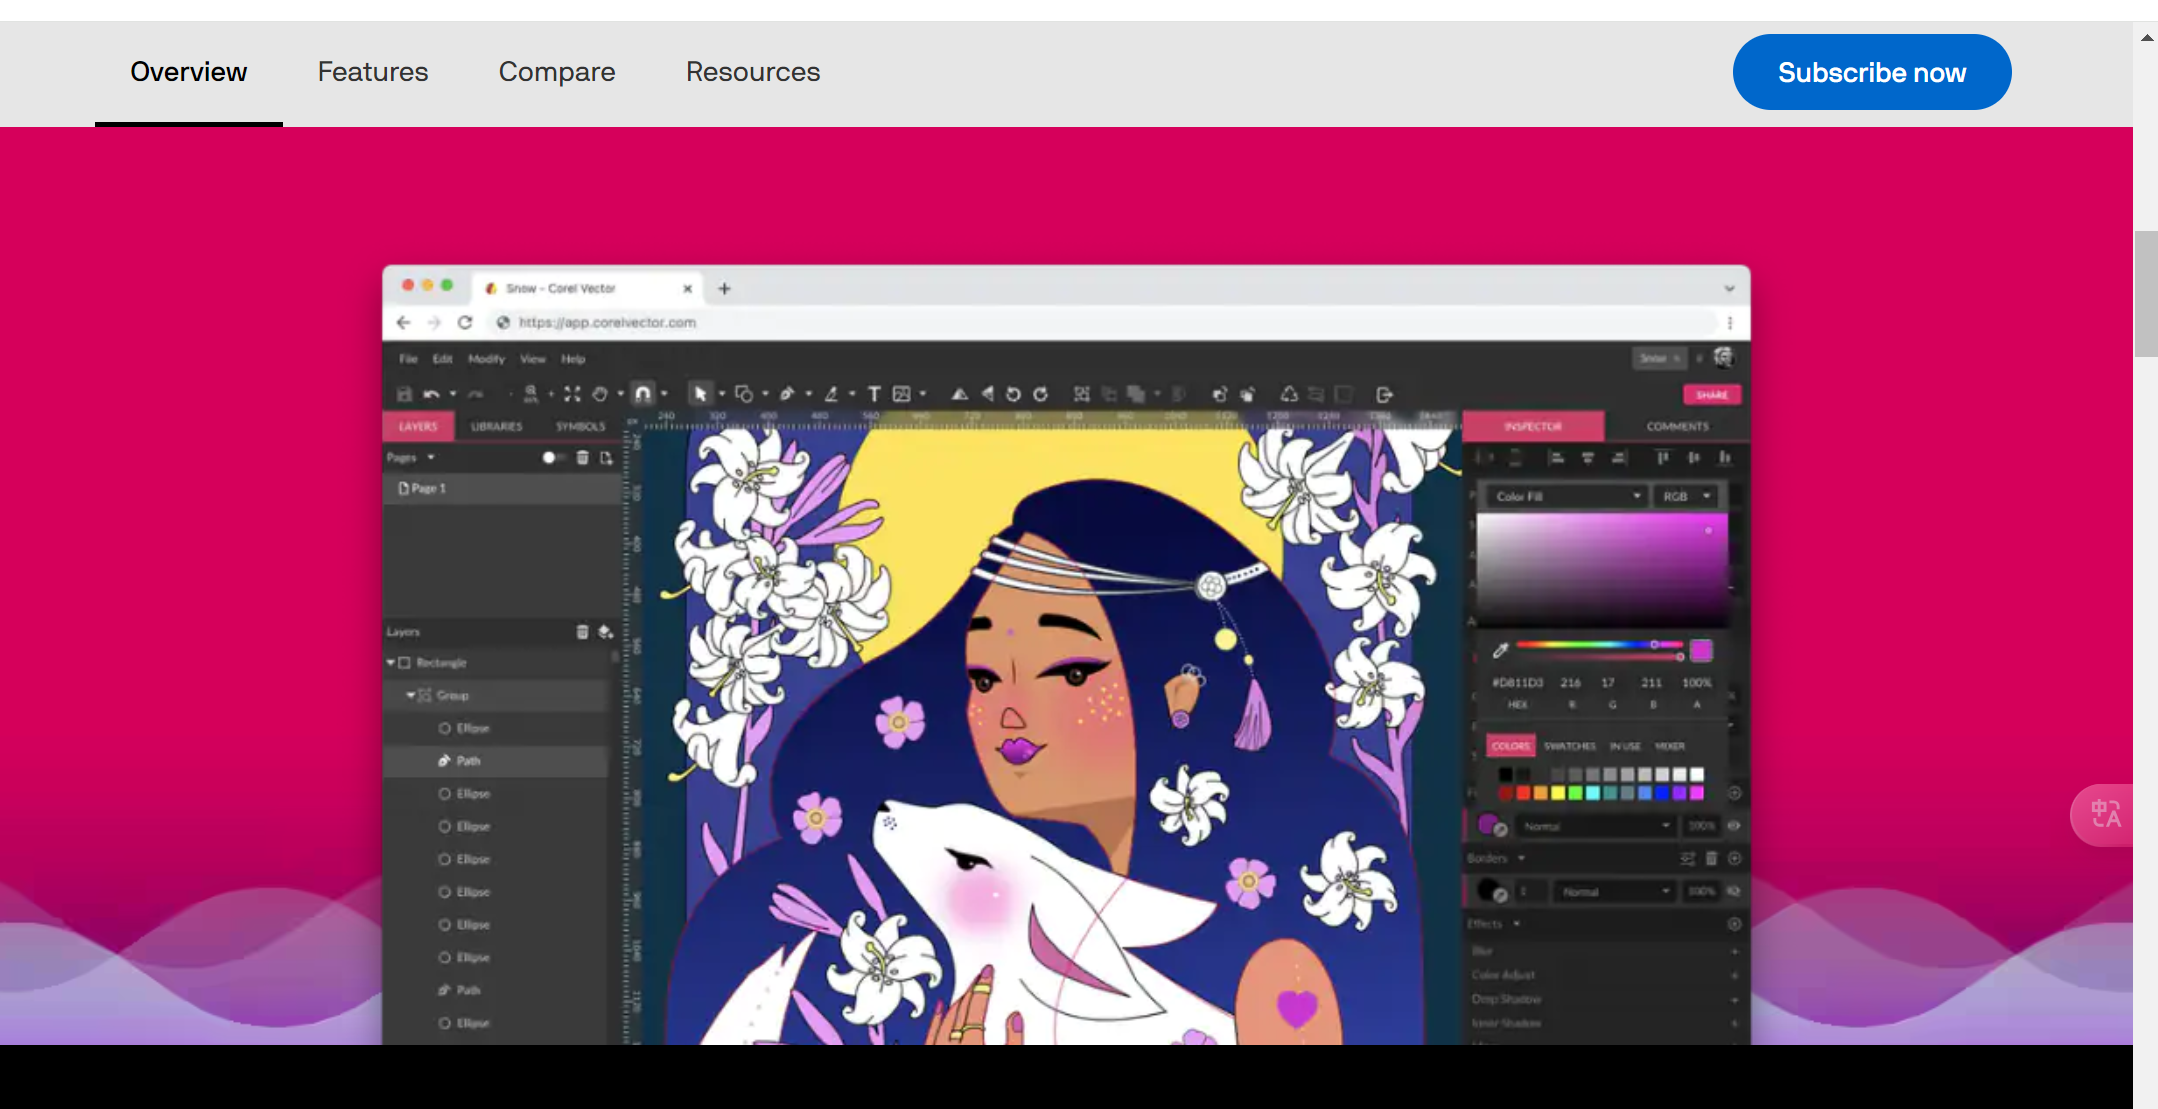Screen dimensions: 2158x1109
Task: Click the purple fill color circle
Action: [x=1488, y=824]
